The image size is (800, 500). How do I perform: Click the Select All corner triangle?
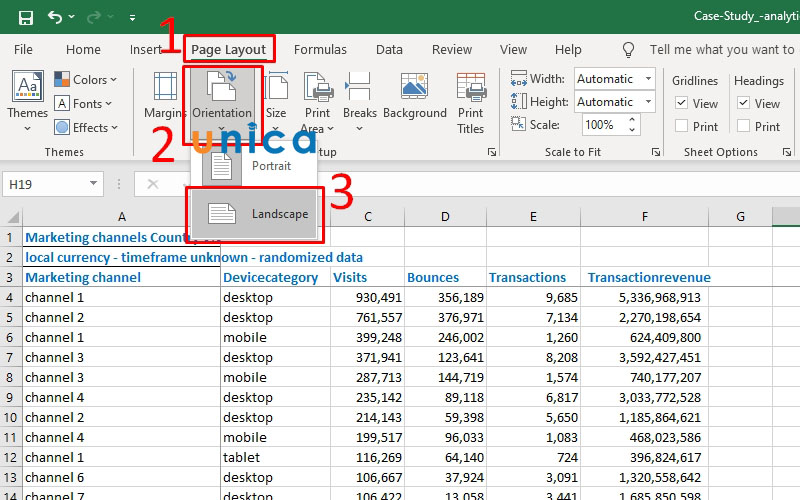coord(12,217)
